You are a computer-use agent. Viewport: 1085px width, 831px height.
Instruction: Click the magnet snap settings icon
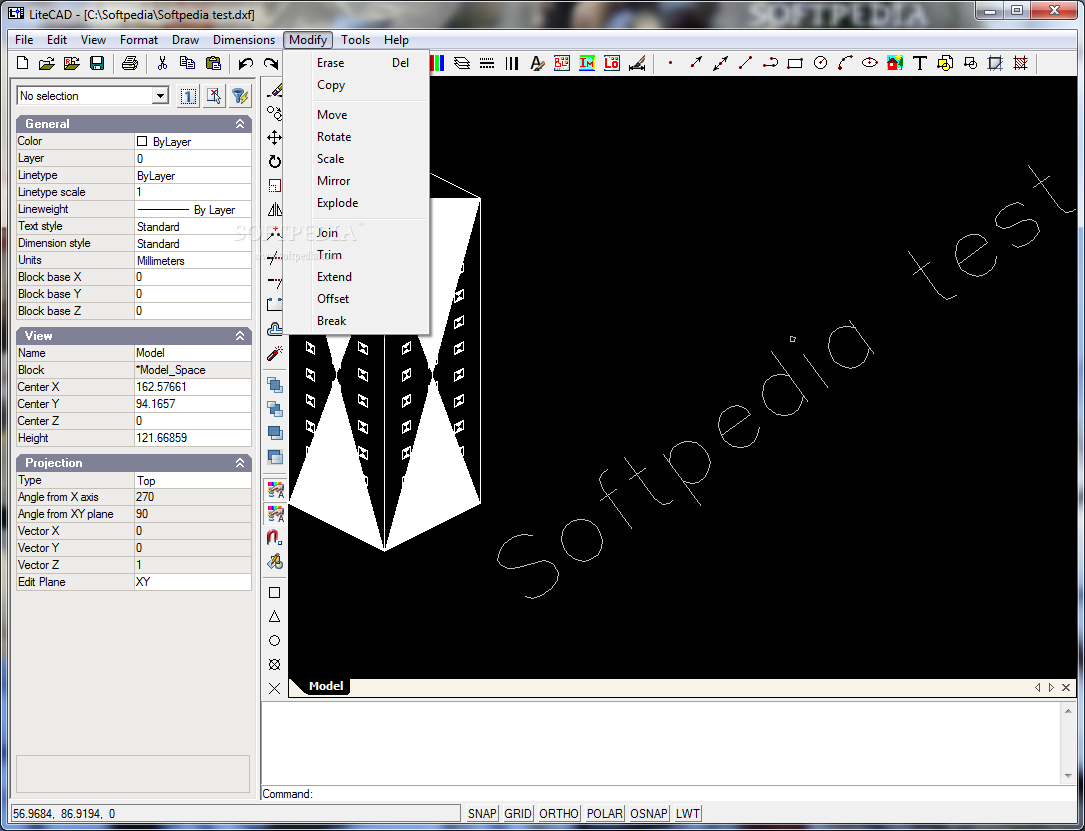pyautogui.click(x=275, y=538)
